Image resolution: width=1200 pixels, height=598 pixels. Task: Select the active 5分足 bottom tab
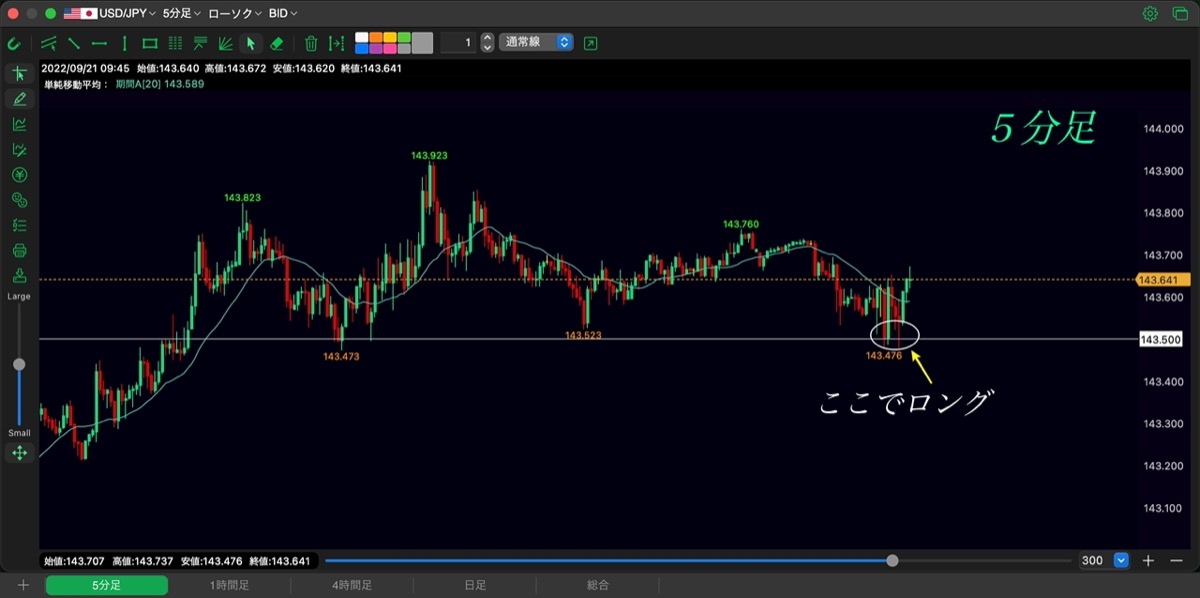(x=107, y=585)
